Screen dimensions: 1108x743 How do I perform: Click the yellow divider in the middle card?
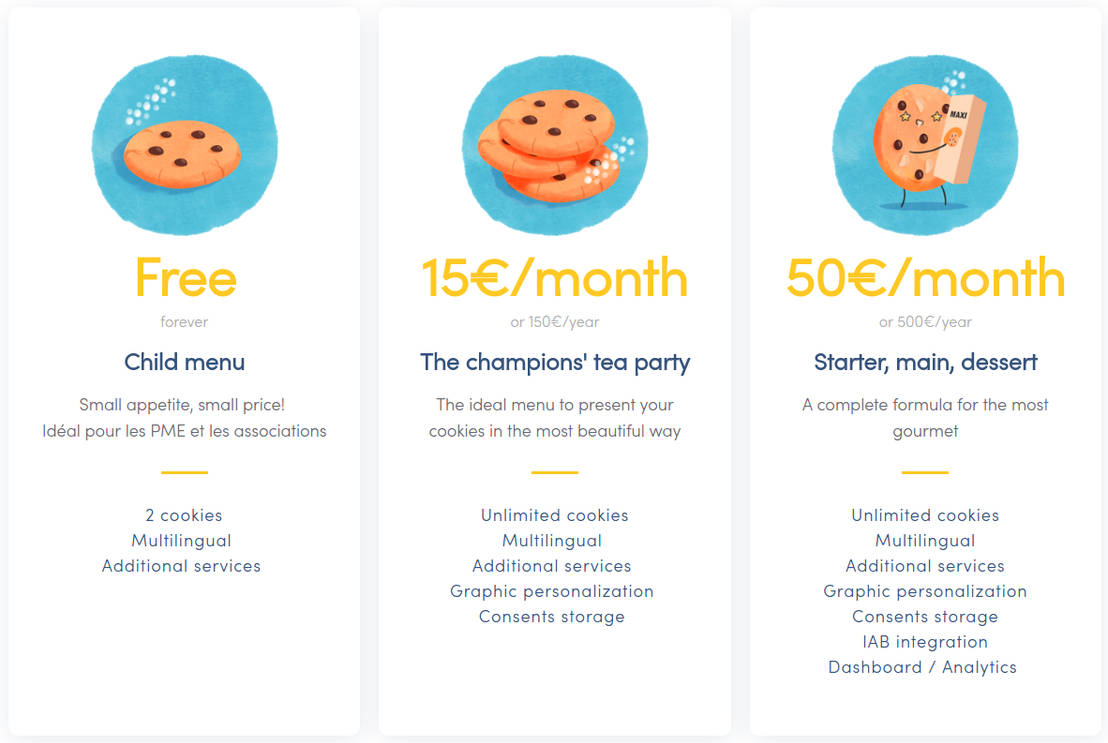pos(555,472)
